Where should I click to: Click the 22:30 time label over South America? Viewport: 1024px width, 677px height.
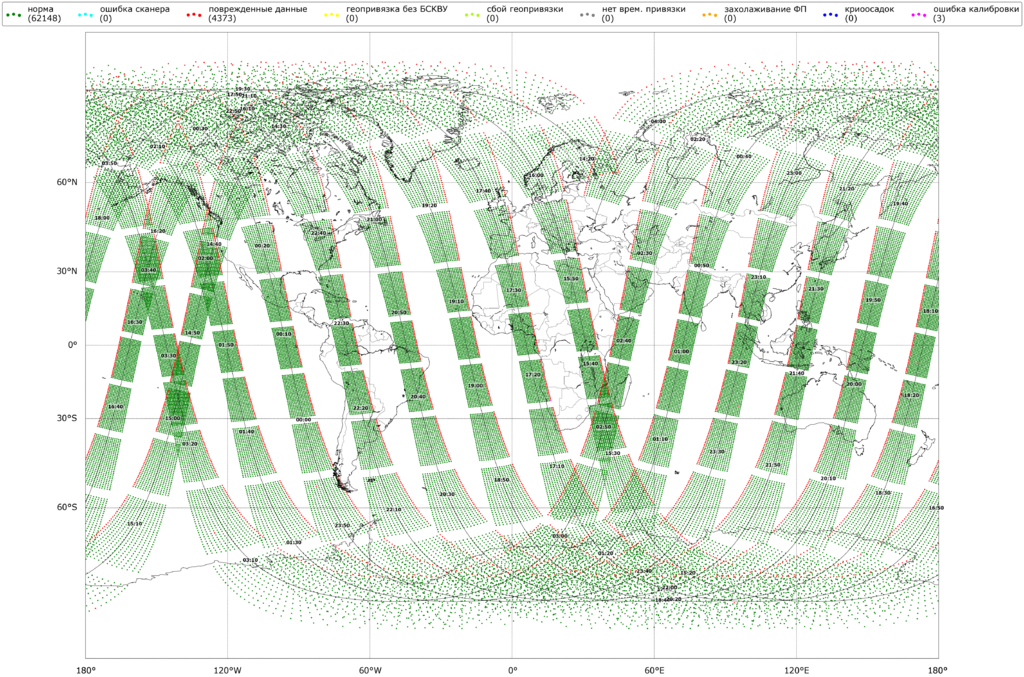[341, 323]
